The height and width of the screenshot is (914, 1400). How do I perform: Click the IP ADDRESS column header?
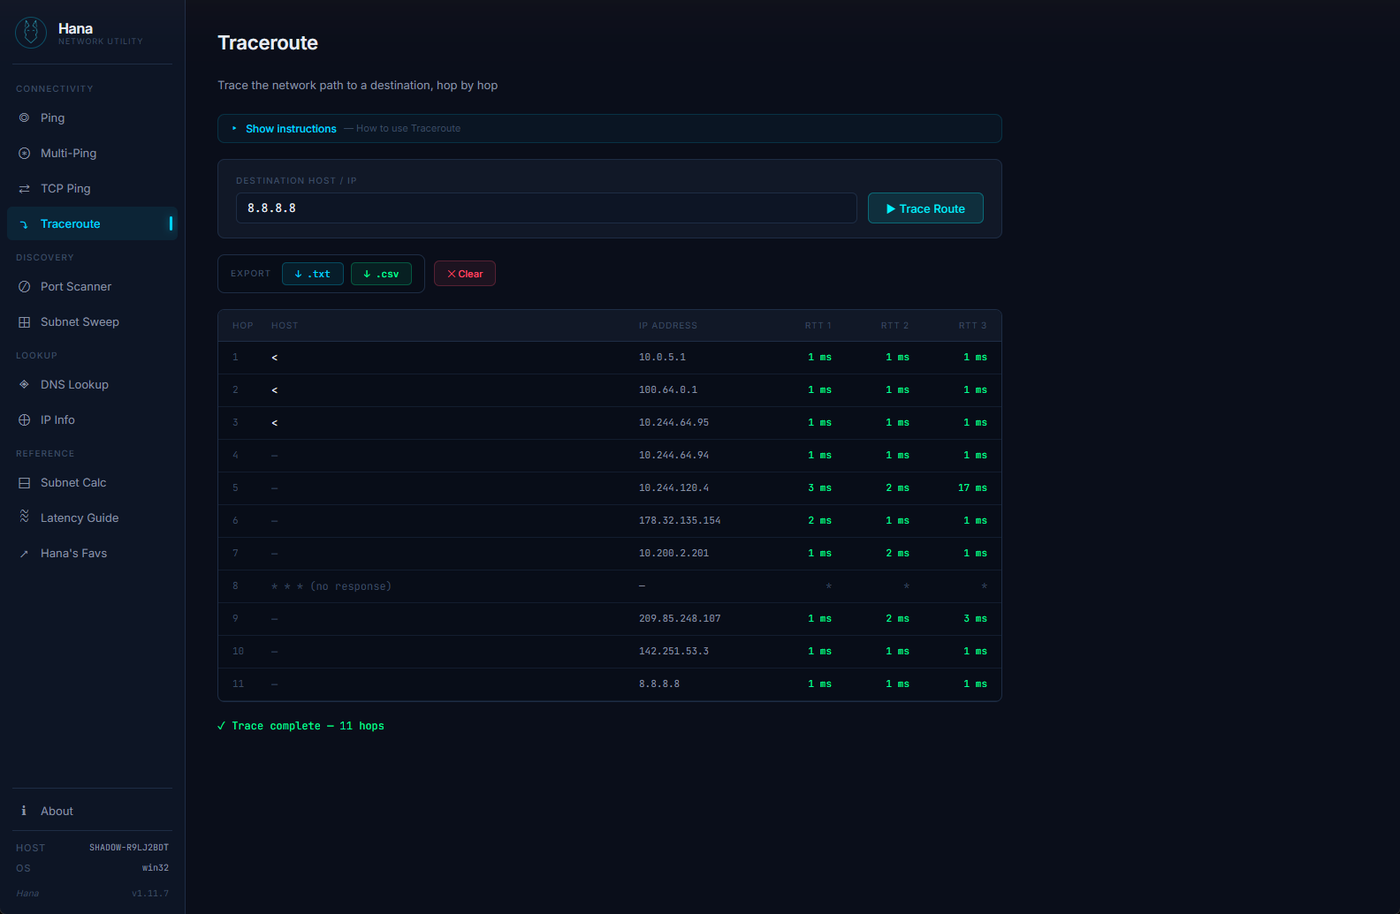(x=668, y=325)
